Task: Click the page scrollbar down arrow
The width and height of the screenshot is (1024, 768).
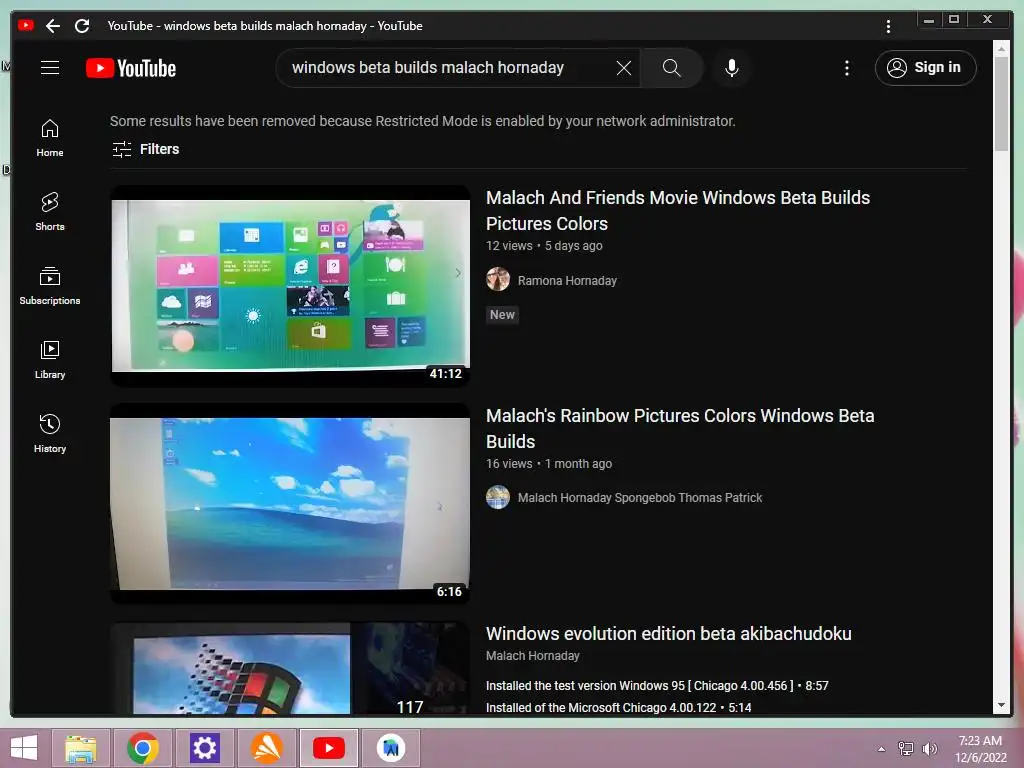Action: click(x=1001, y=705)
